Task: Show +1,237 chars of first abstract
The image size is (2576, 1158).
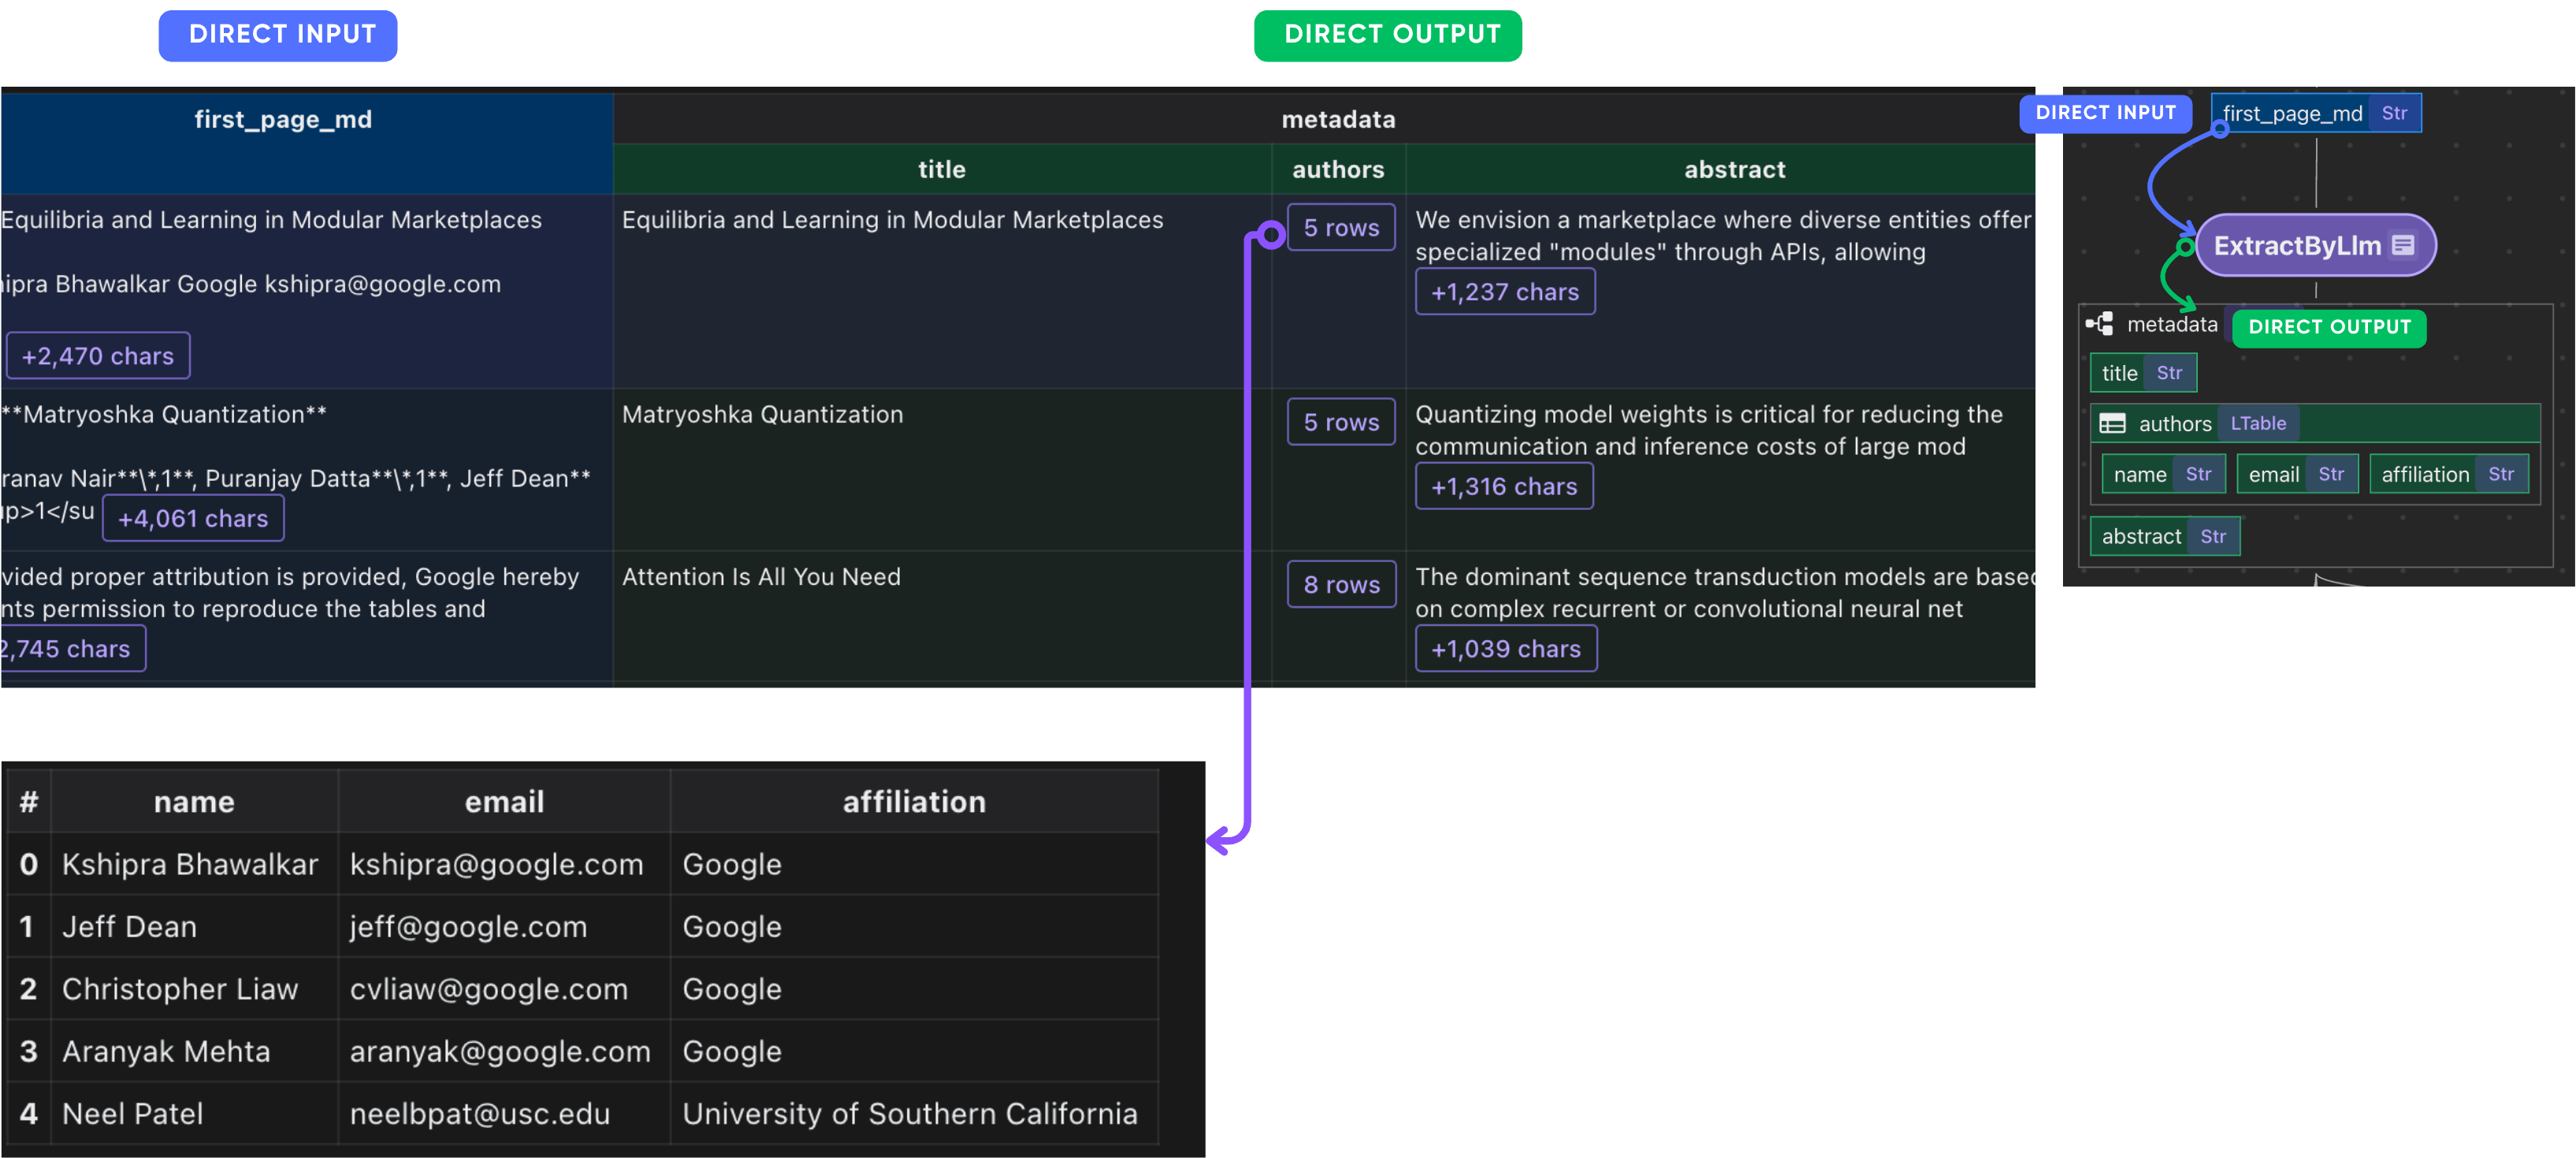Action: tap(1504, 292)
